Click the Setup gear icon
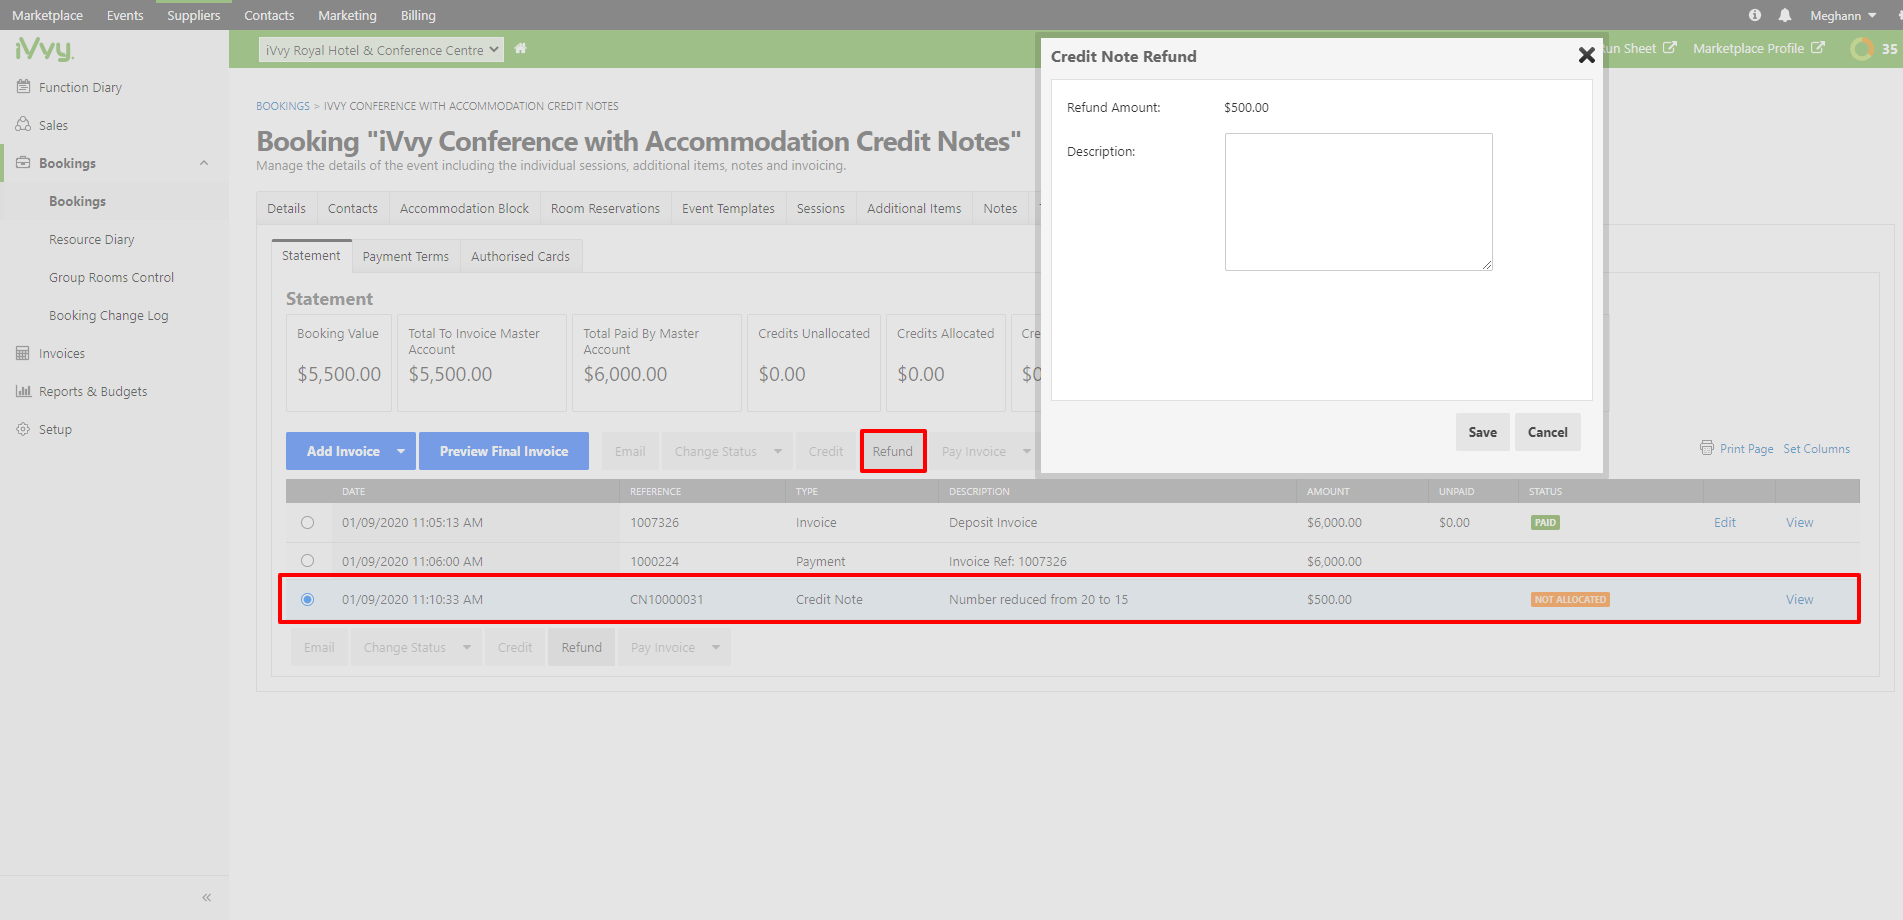Screen dimensions: 1903x920 coord(23,429)
